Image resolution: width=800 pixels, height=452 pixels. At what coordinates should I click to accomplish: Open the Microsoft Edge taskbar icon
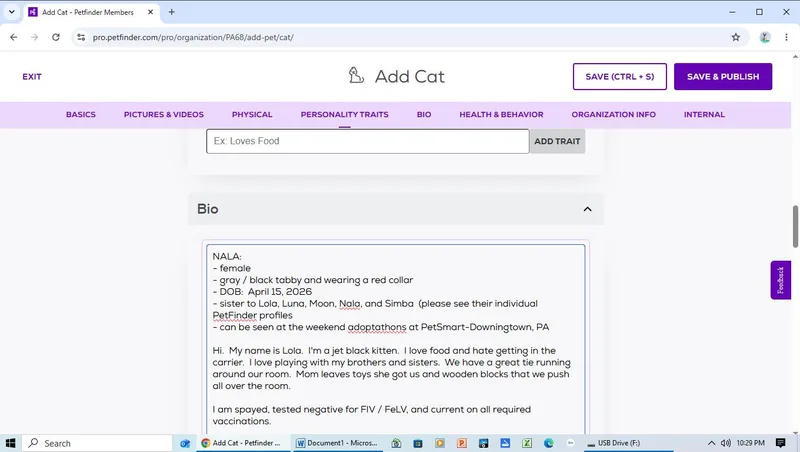549,443
